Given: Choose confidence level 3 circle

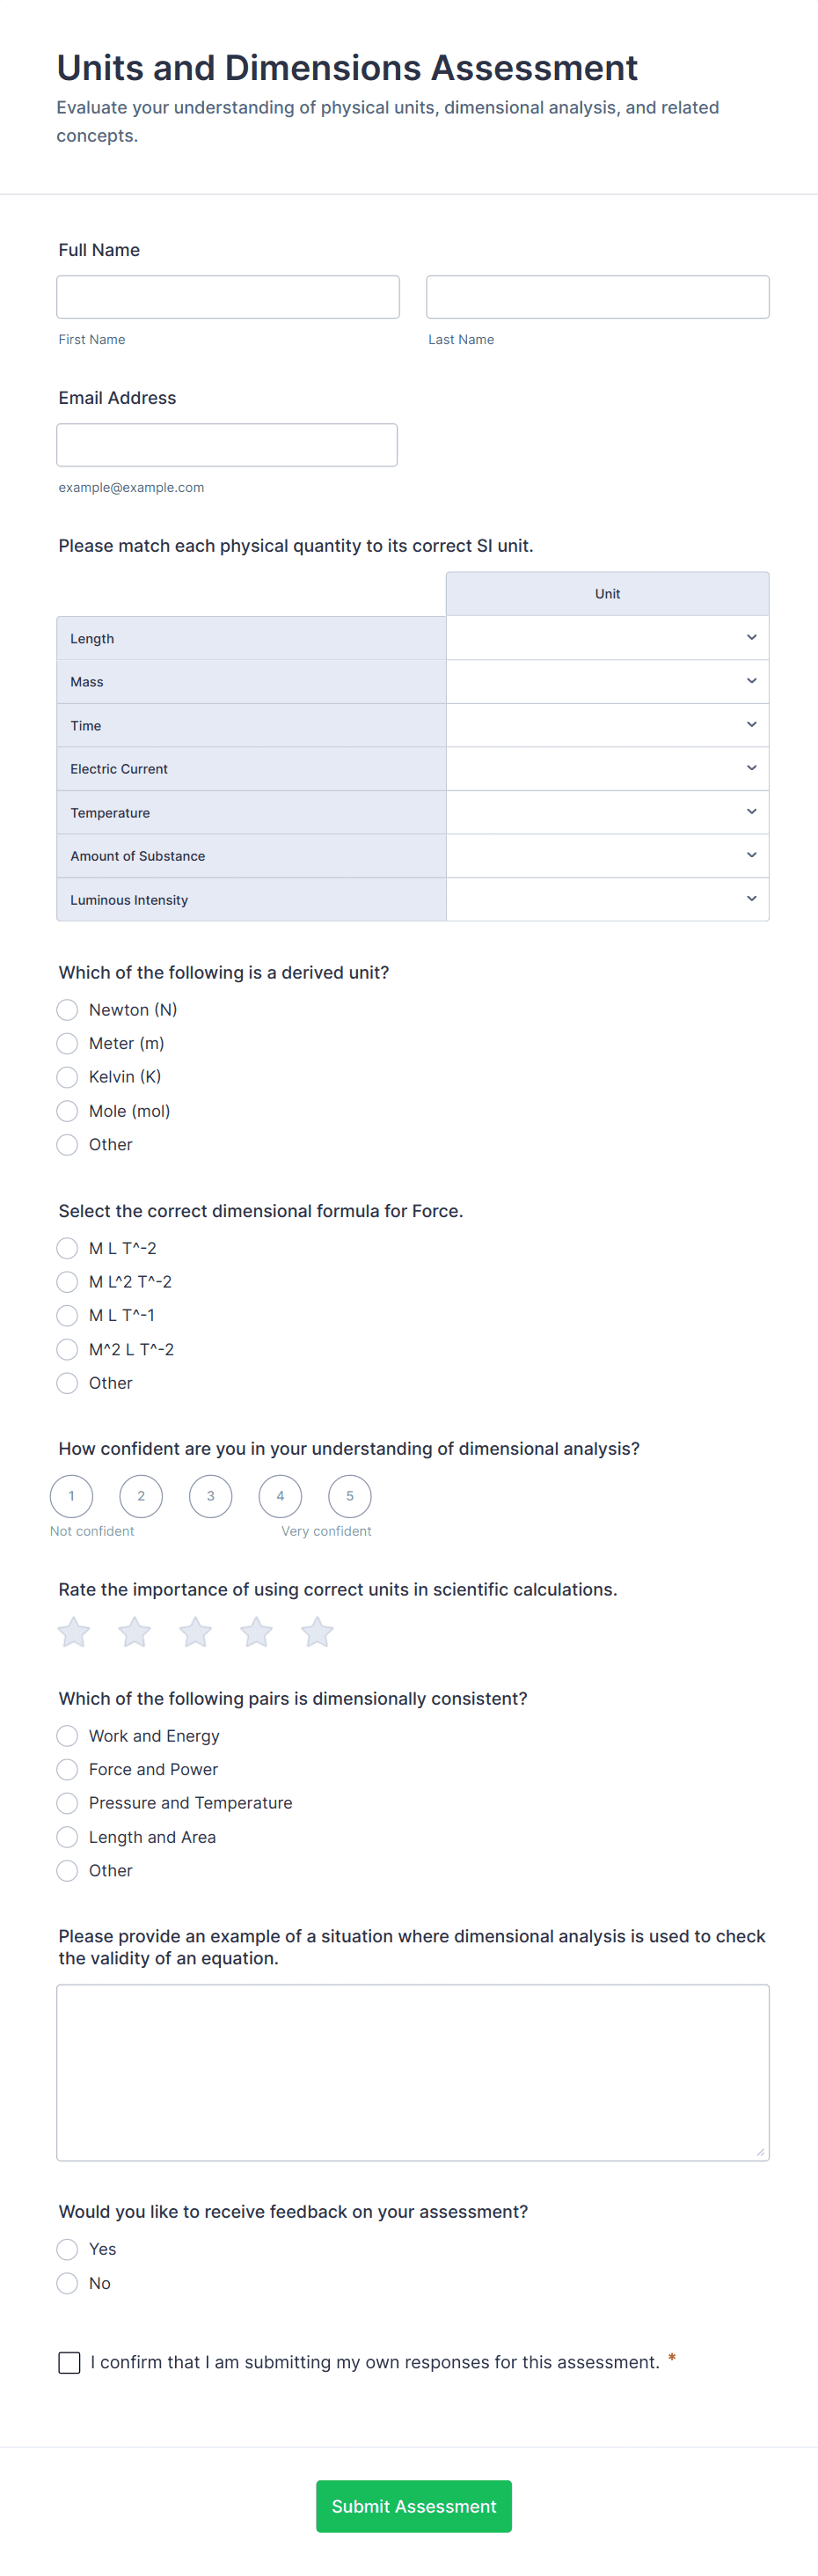Looking at the screenshot, I should point(210,1496).
